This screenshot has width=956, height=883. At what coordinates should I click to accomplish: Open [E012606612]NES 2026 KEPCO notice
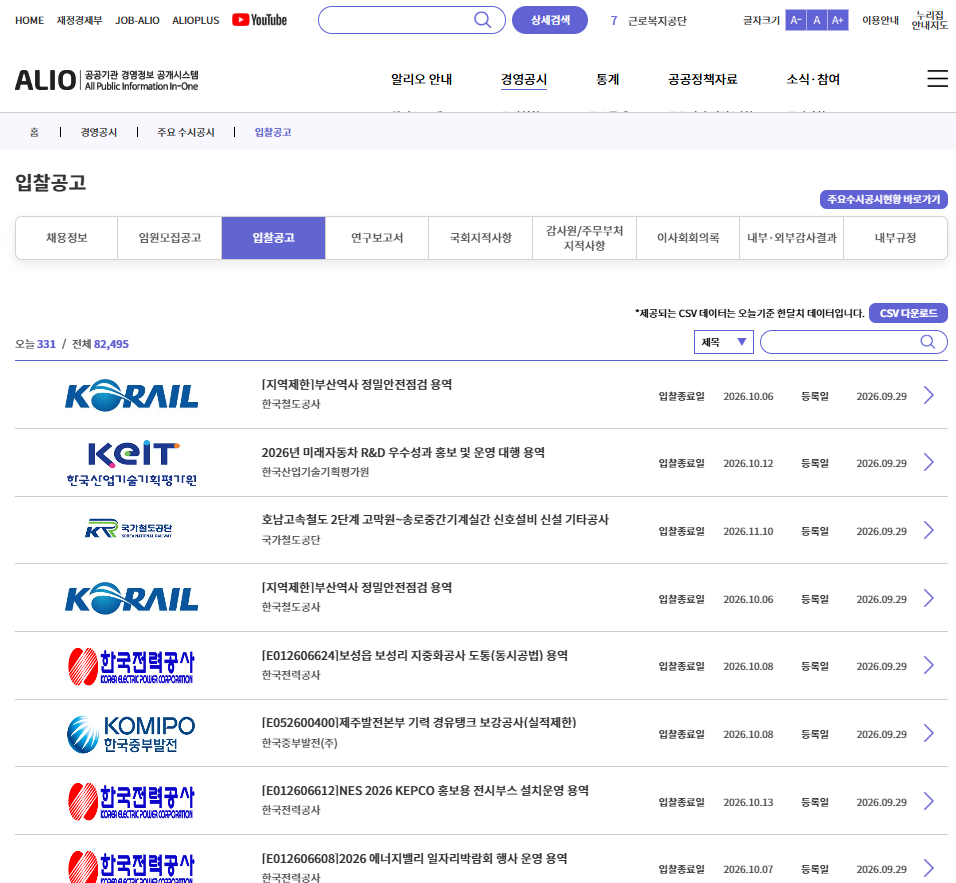pos(425,790)
